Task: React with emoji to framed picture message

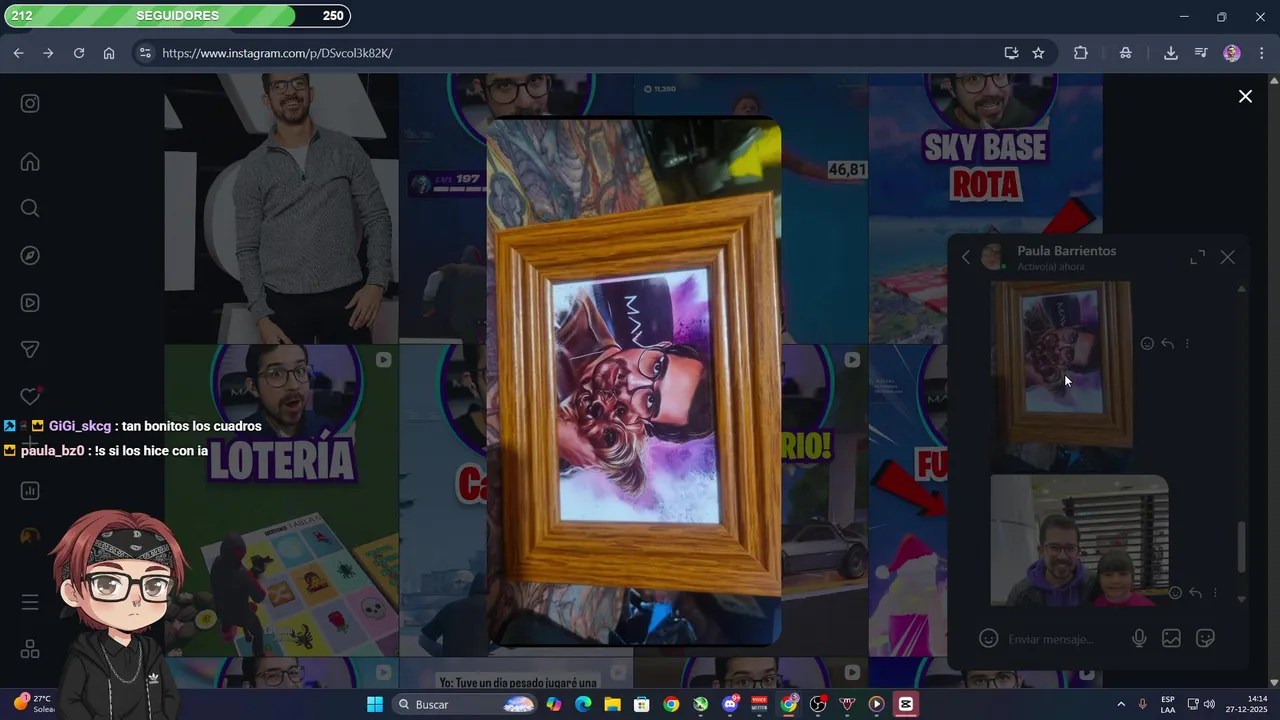Action: [x=1147, y=343]
